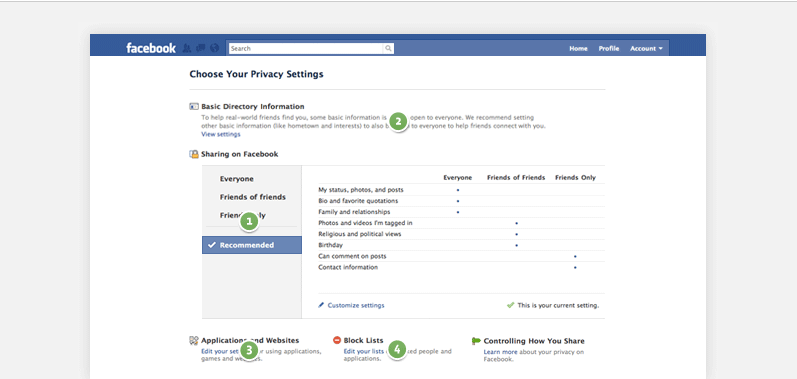797x379 pixels.
Task: Open friend requests icon in header
Action: pyautogui.click(x=187, y=48)
